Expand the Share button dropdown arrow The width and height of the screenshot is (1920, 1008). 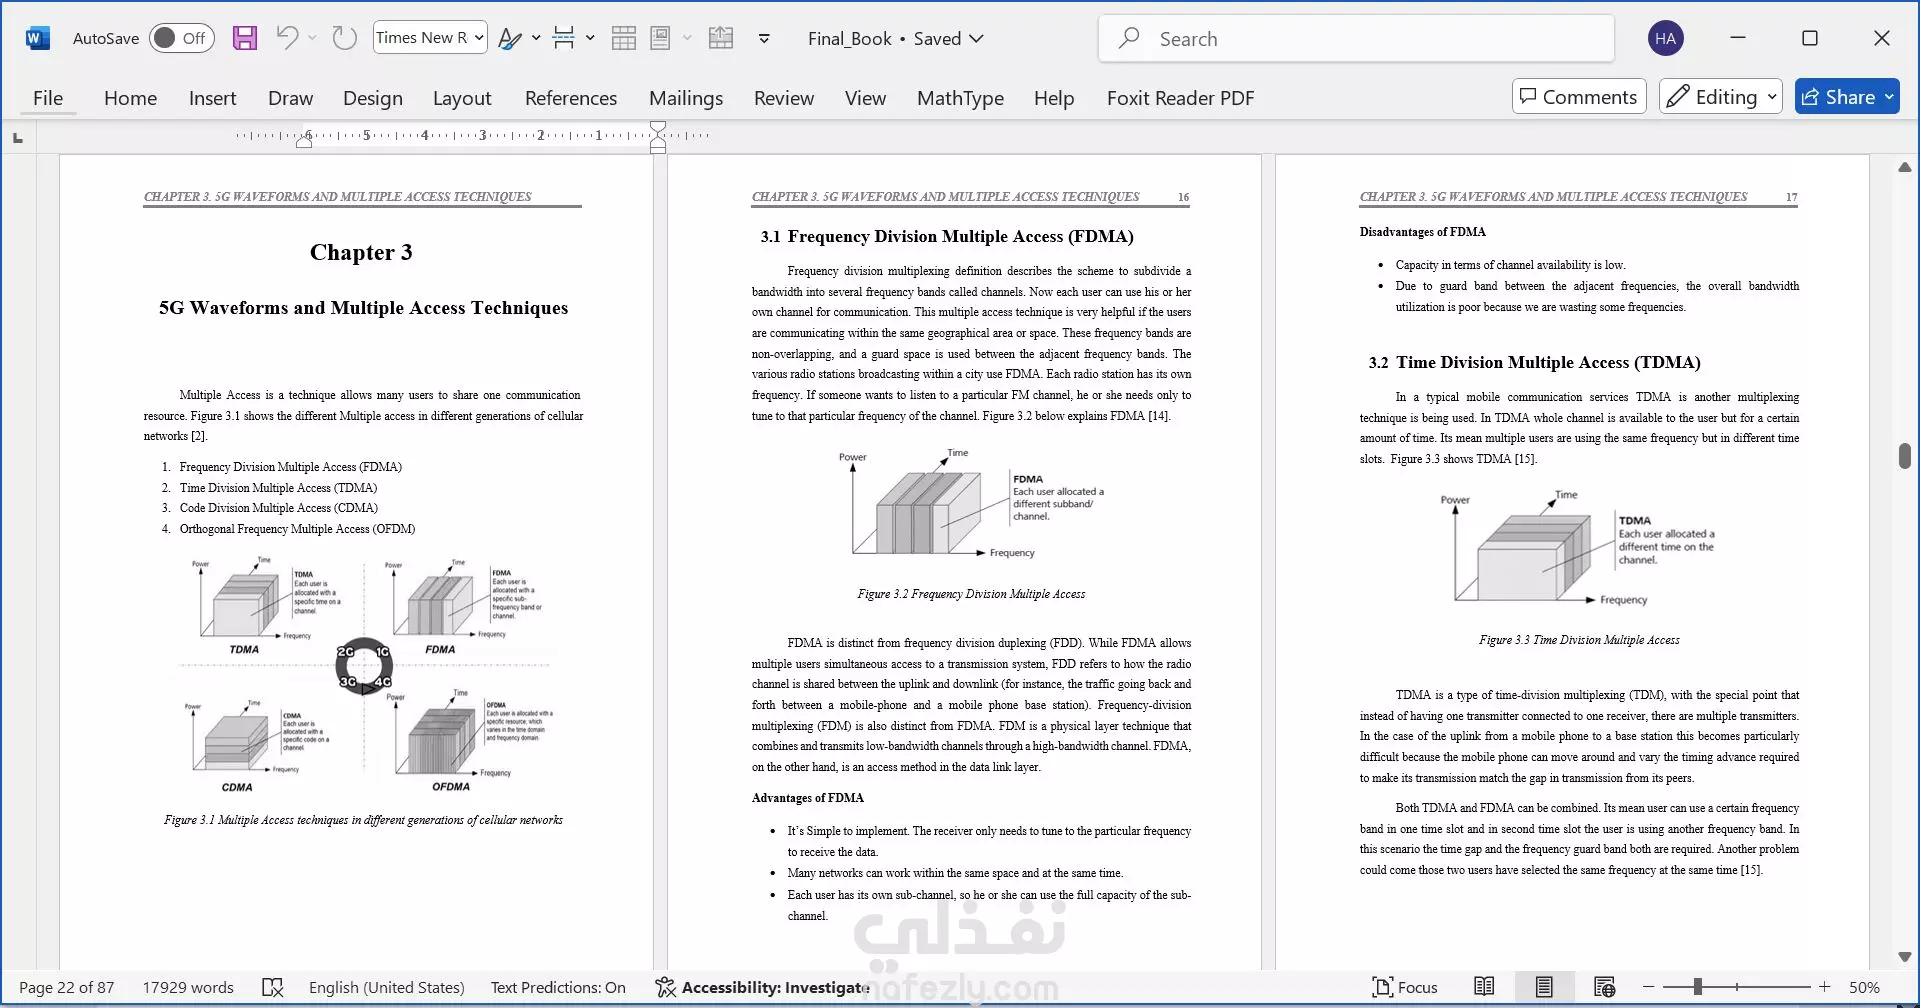pyautogui.click(x=1889, y=96)
